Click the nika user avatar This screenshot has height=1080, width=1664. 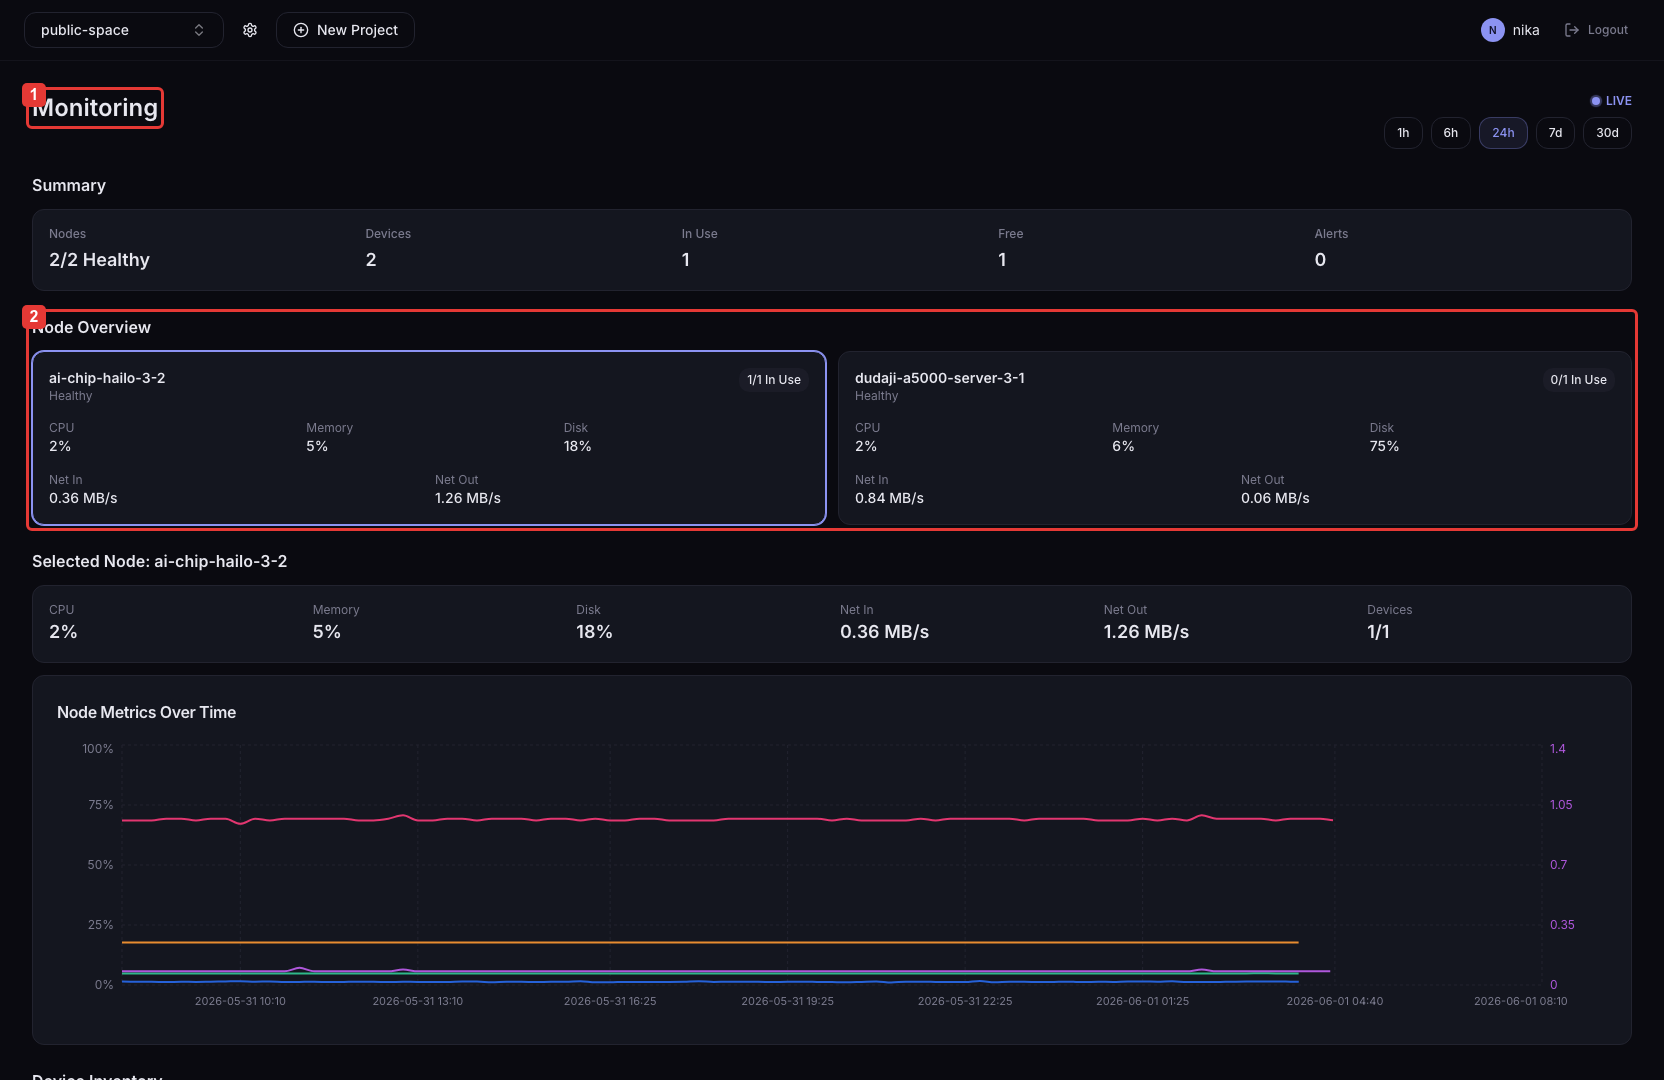tap(1492, 30)
